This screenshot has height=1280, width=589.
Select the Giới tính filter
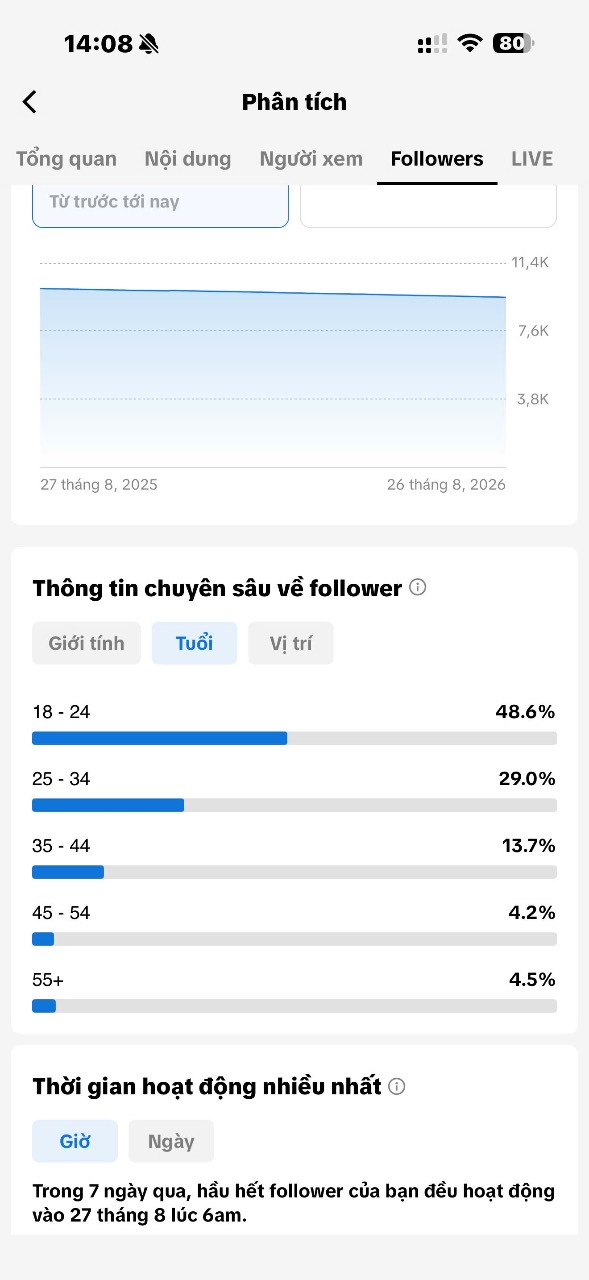pos(87,643)
